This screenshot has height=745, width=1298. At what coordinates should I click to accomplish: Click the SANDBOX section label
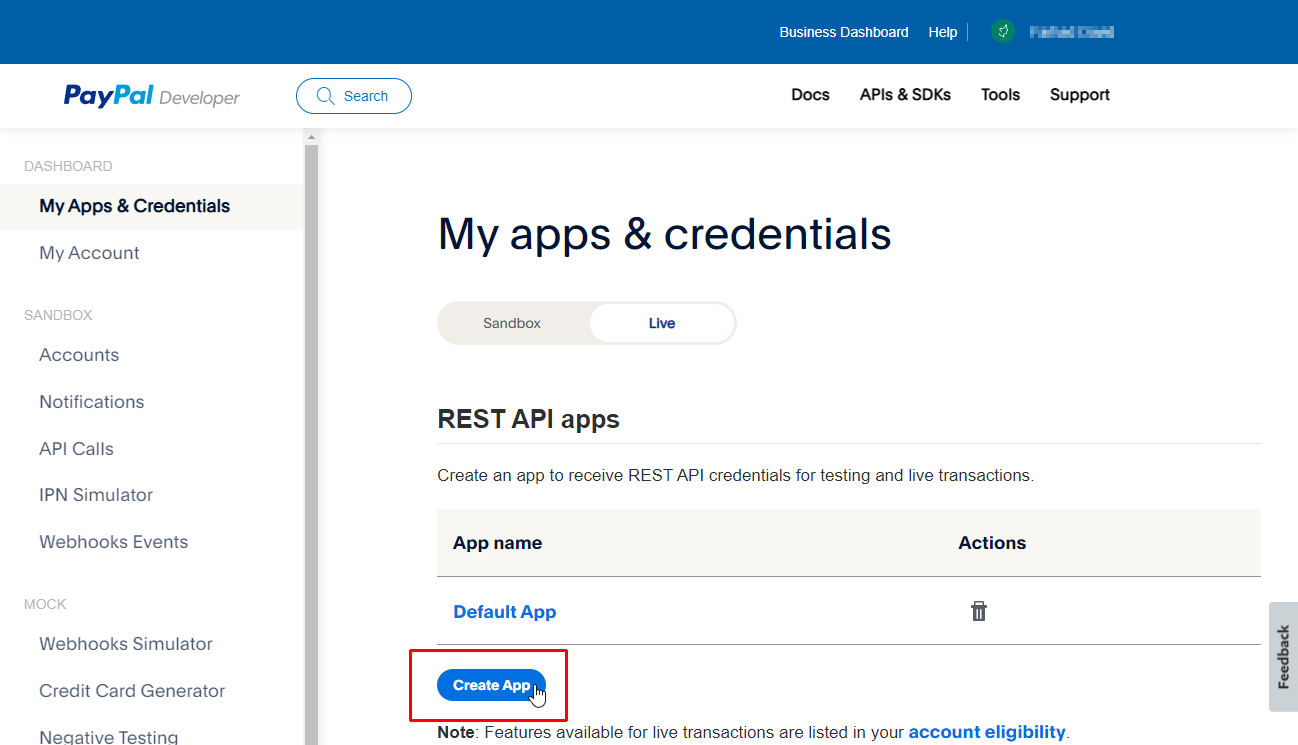point(58,315)
